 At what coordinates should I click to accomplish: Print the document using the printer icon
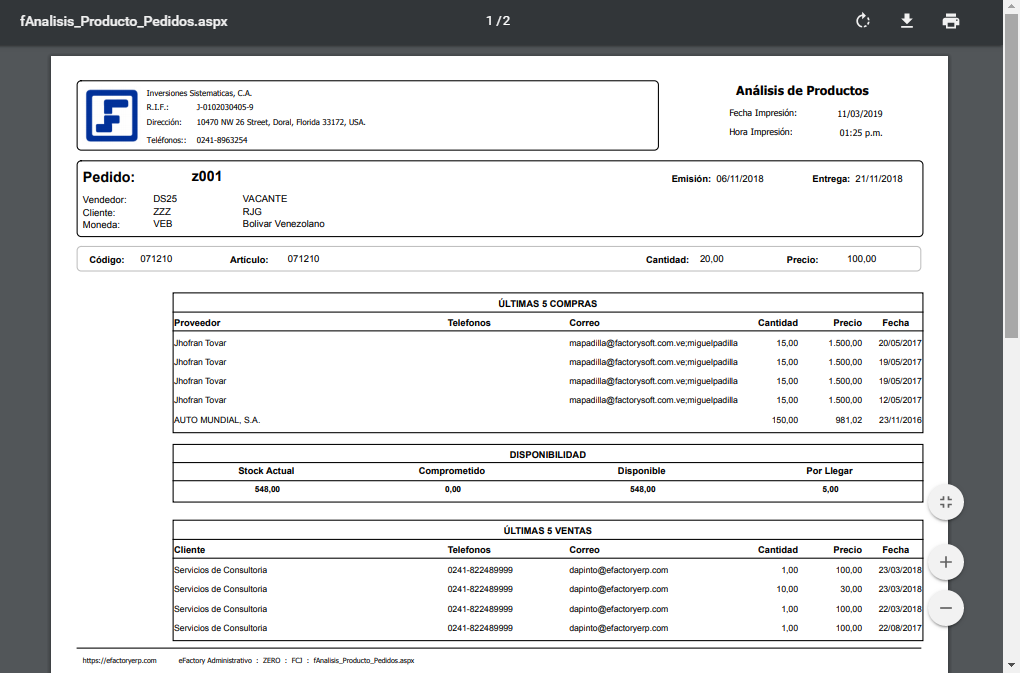coord(951,21)
